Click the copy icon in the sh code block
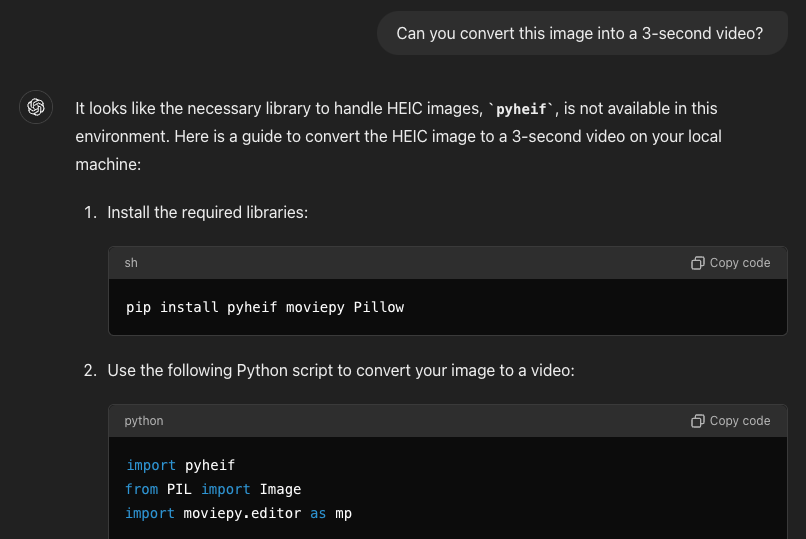This screenshot has height=539, width=806. (698, 263)
